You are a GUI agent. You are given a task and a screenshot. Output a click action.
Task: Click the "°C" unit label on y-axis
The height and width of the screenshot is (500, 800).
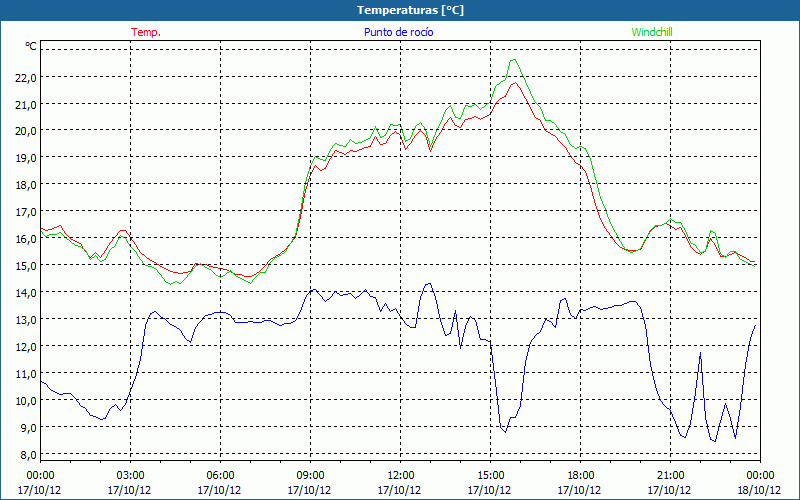tap(31, 46)
